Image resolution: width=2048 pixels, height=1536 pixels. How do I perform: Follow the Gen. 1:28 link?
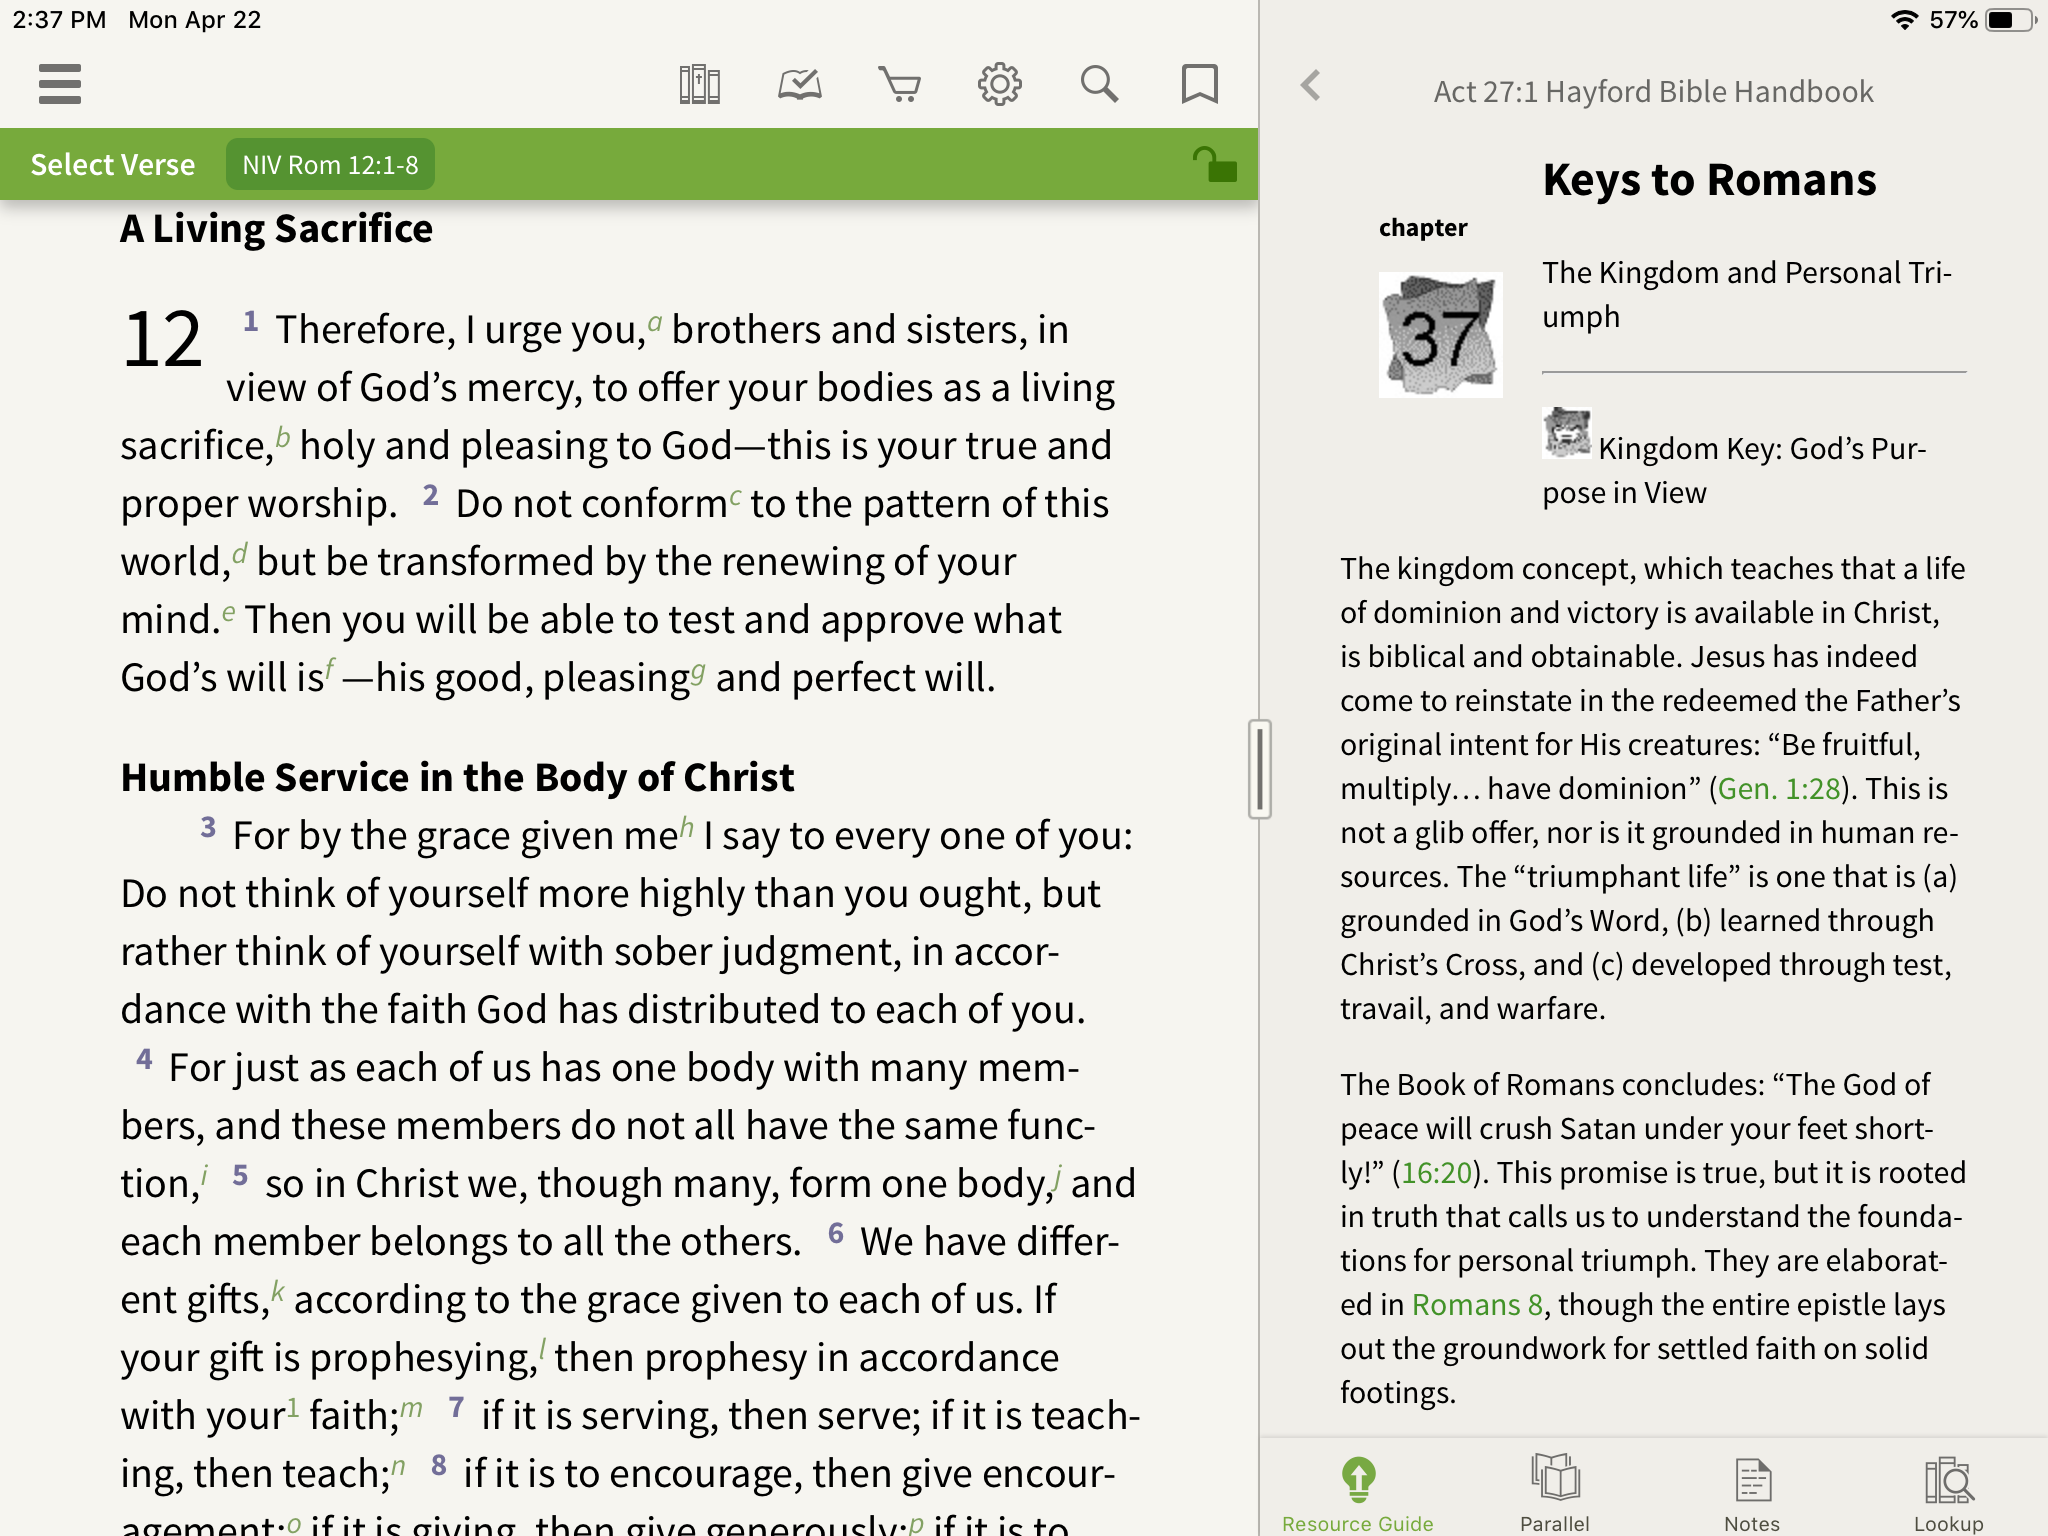[x=1779, y=789]
